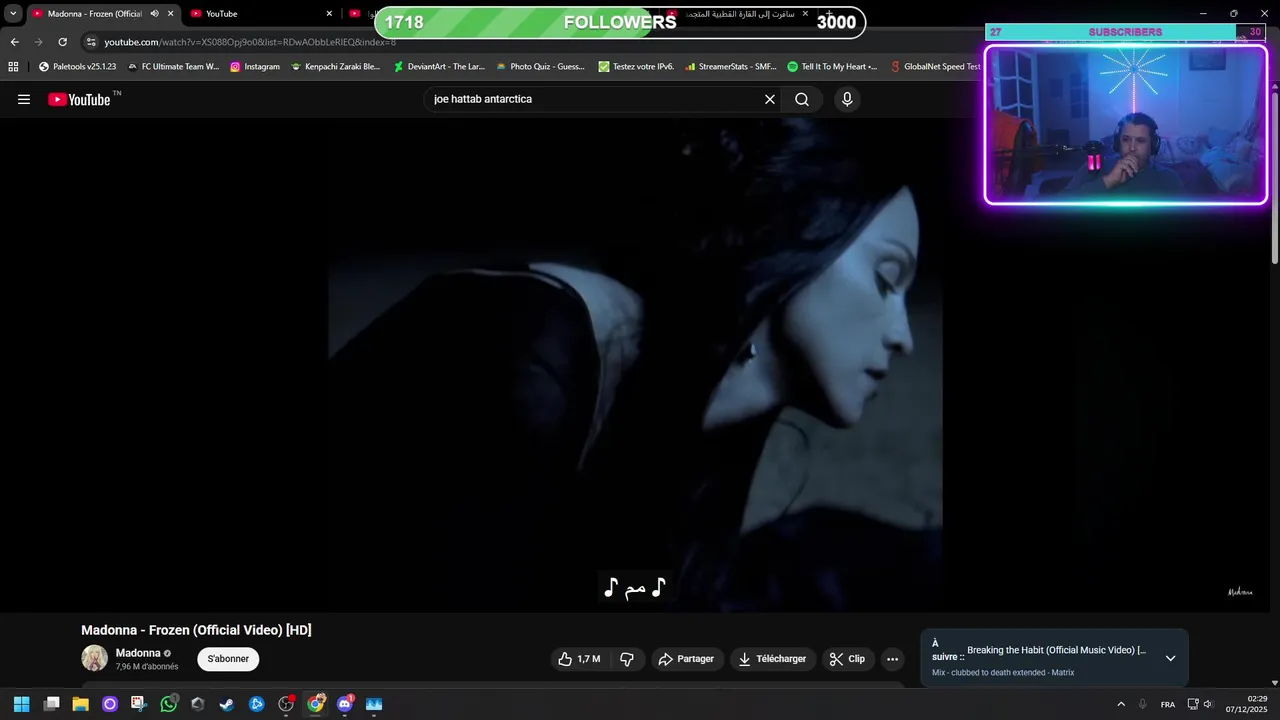Click the FRA language indicator
Viewport: 1280px width, 720px height.
[1167, 704]
